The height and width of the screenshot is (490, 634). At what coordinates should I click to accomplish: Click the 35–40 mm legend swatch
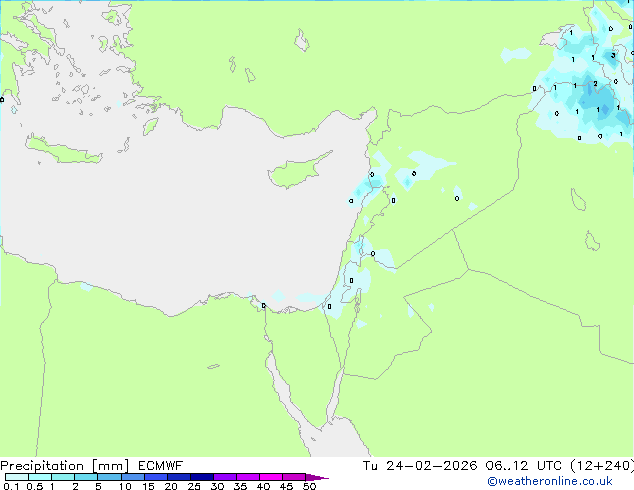(247, 477)
